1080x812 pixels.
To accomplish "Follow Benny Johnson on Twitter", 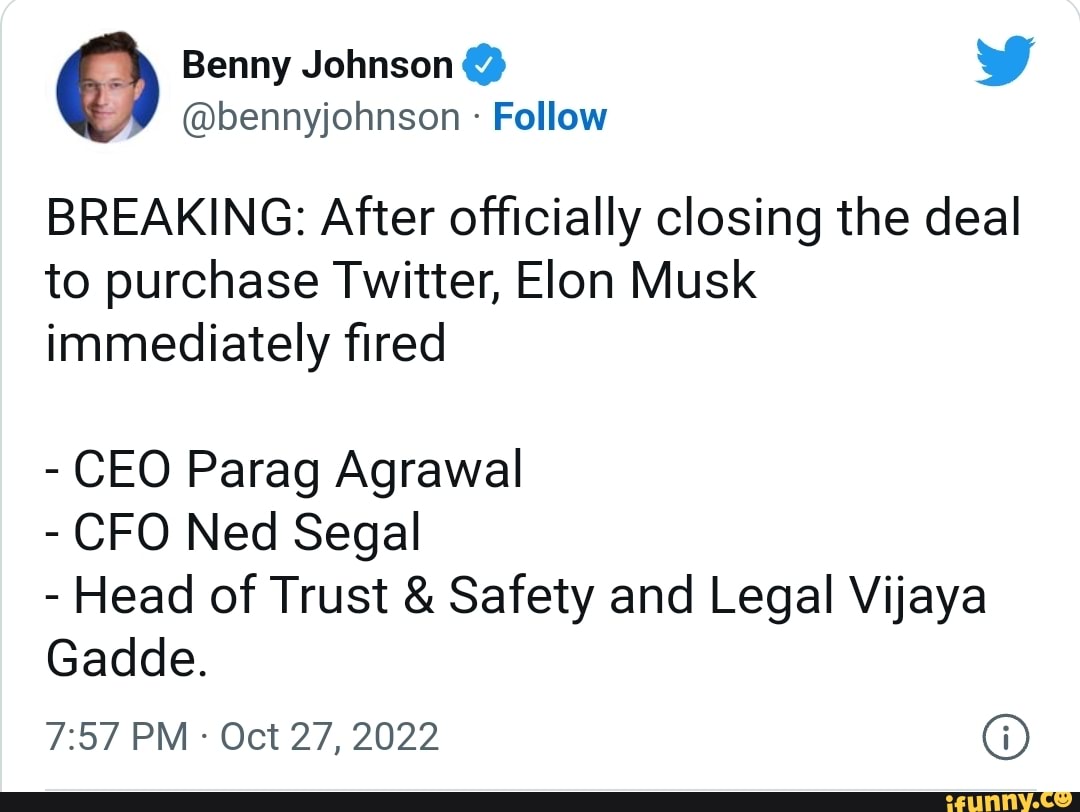I will tap(549, 116).
